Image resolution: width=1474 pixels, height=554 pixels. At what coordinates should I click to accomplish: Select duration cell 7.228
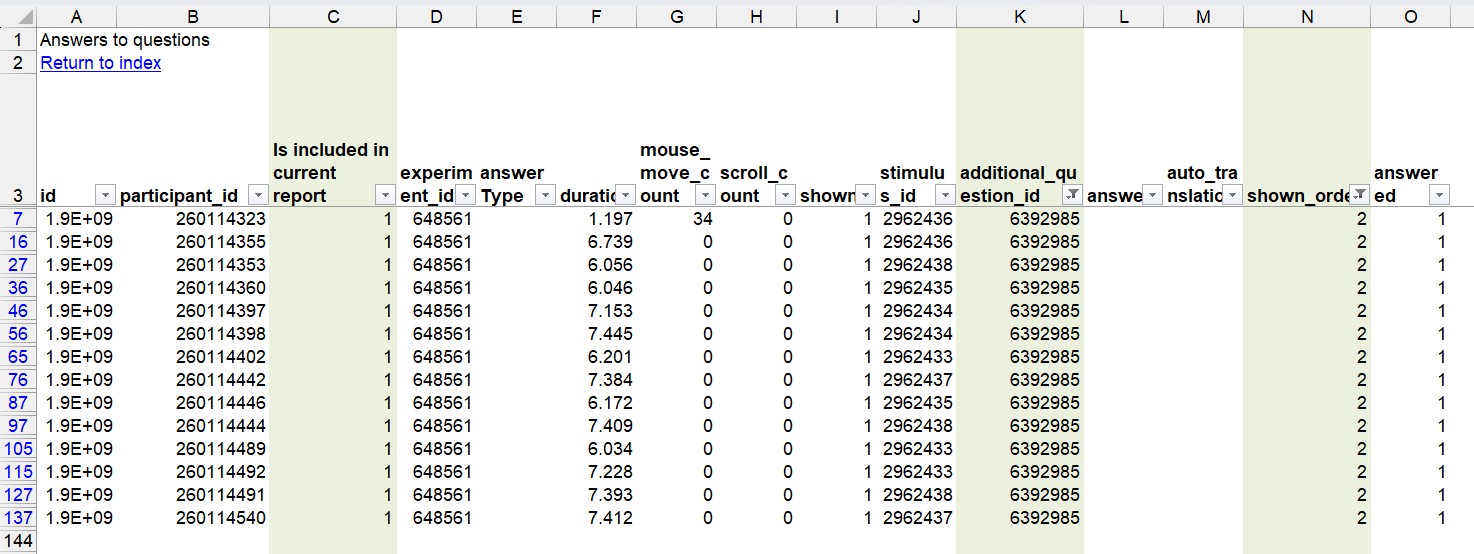coord(597,472)
